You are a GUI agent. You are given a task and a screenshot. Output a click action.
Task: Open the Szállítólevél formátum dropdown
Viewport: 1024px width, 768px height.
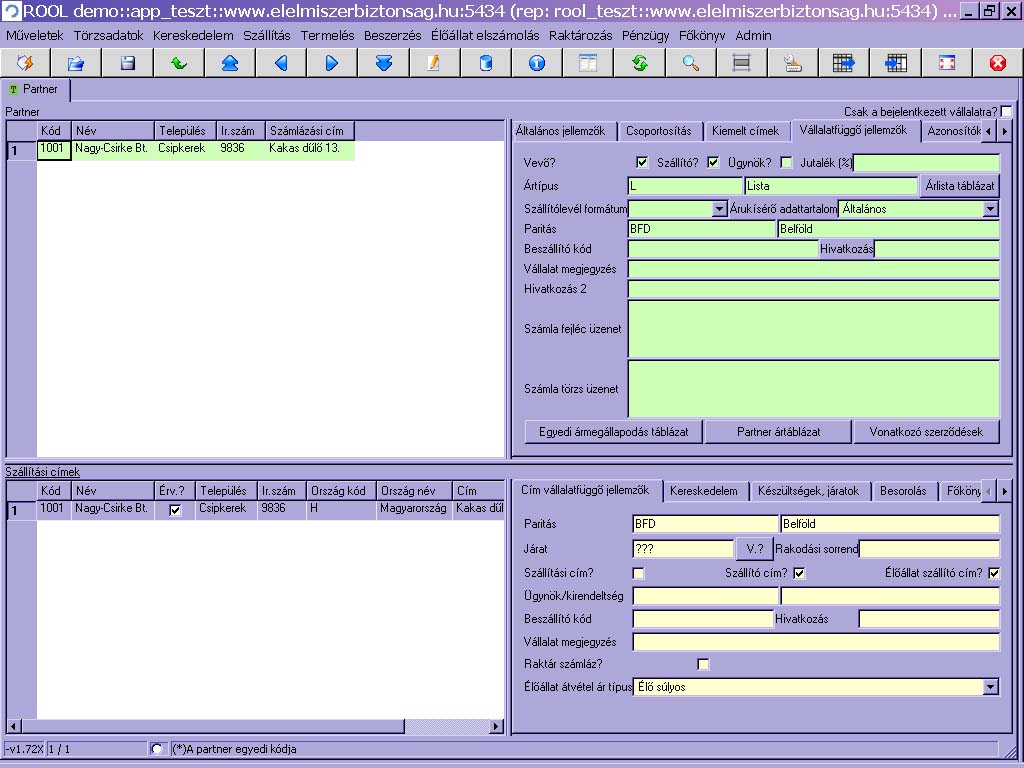coord(719,209)
